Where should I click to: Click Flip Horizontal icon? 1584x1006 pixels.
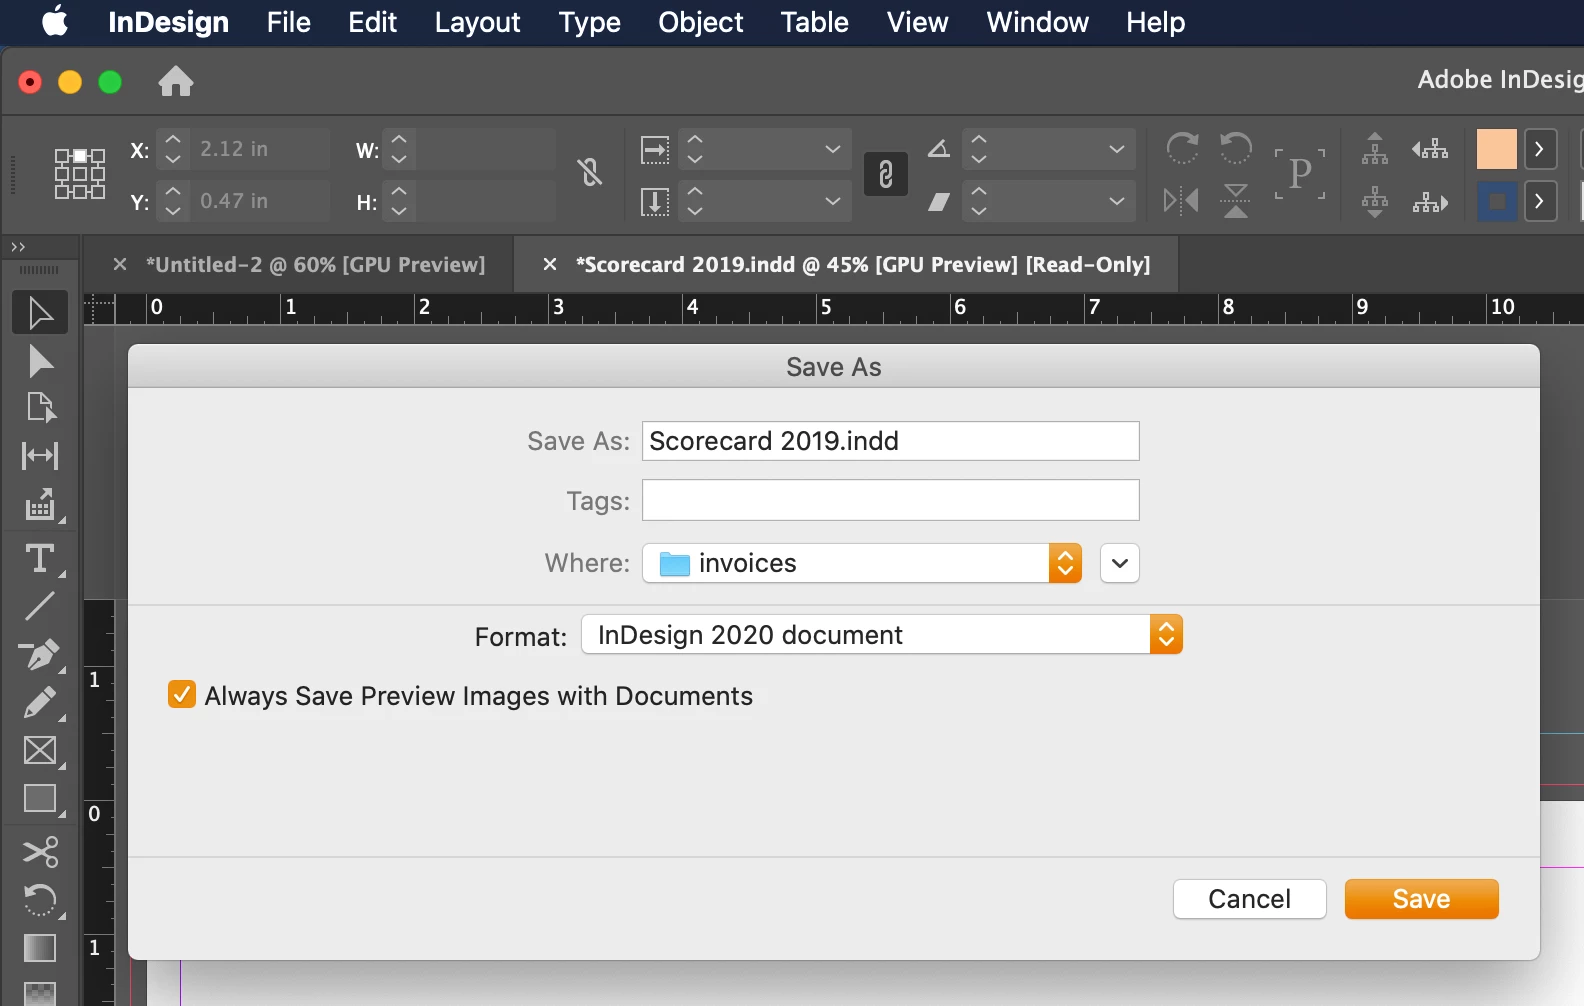tap(1181, 201)
